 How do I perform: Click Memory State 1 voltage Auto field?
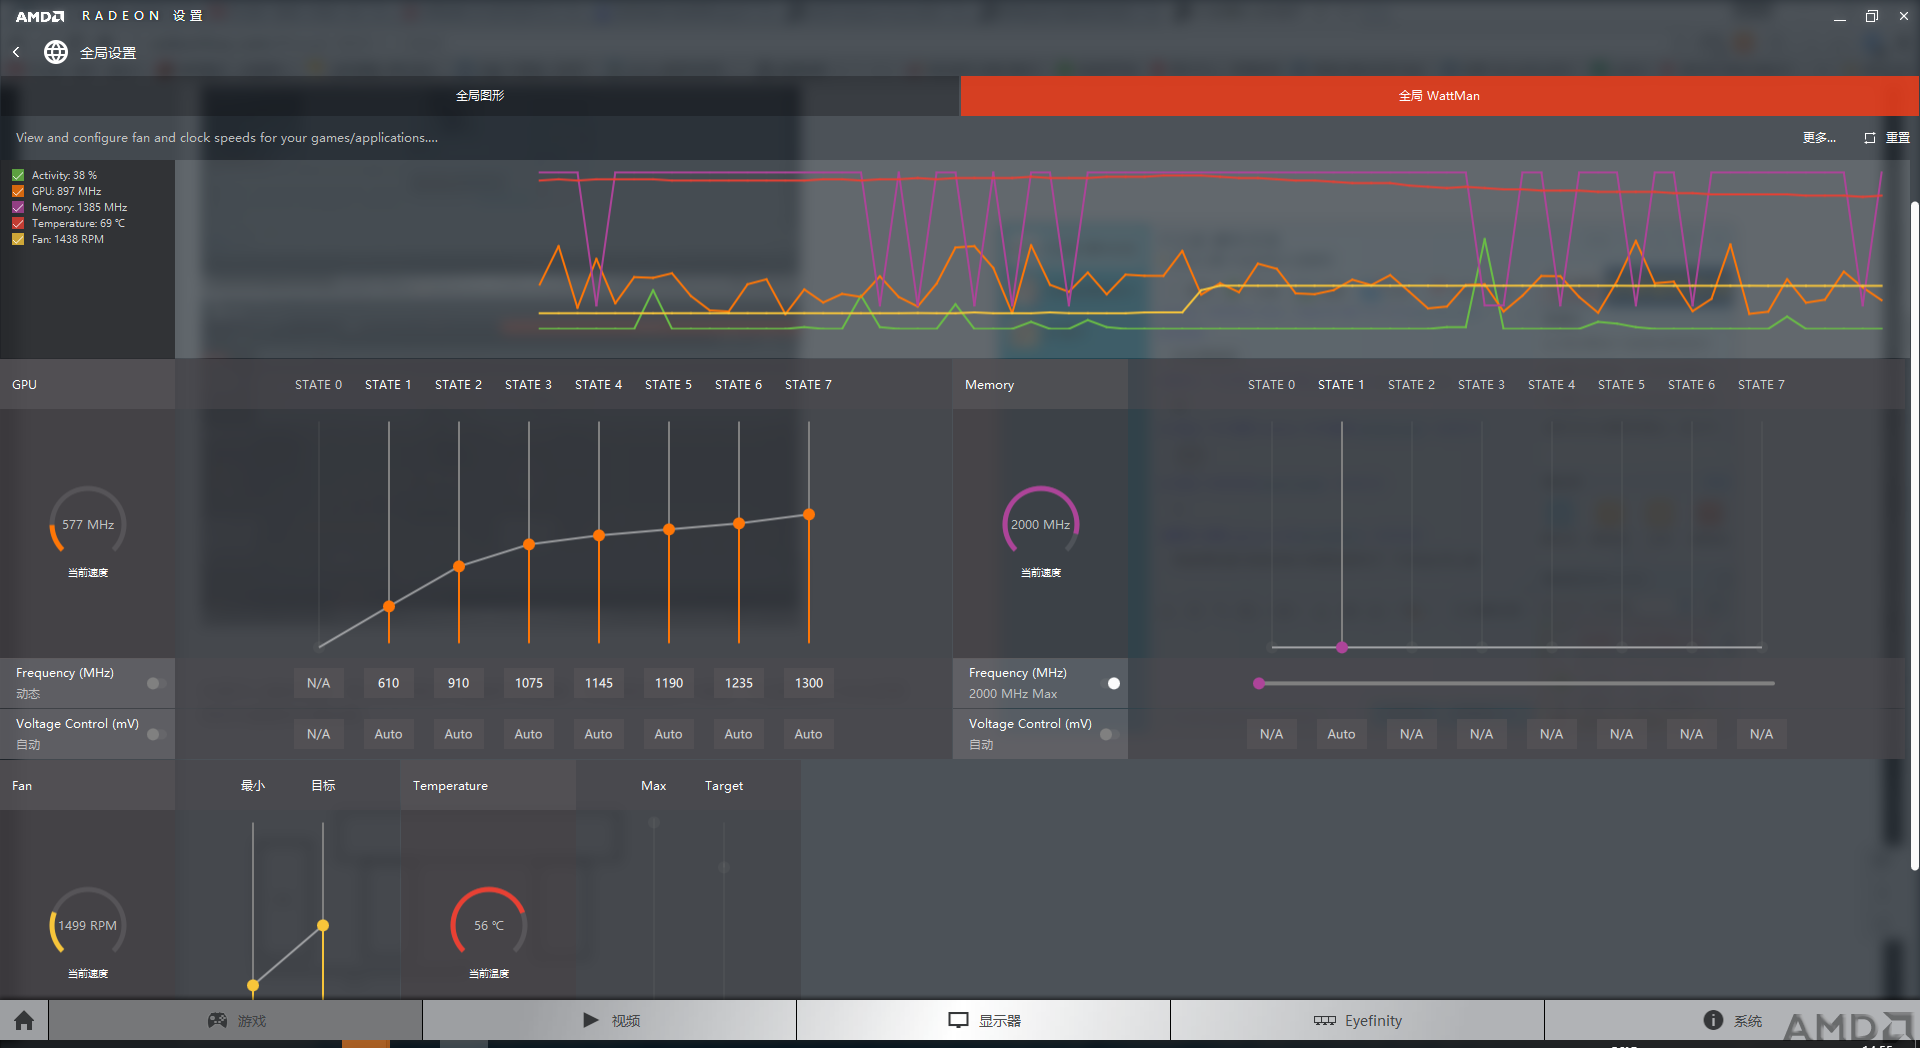[x=1341, y=734]
